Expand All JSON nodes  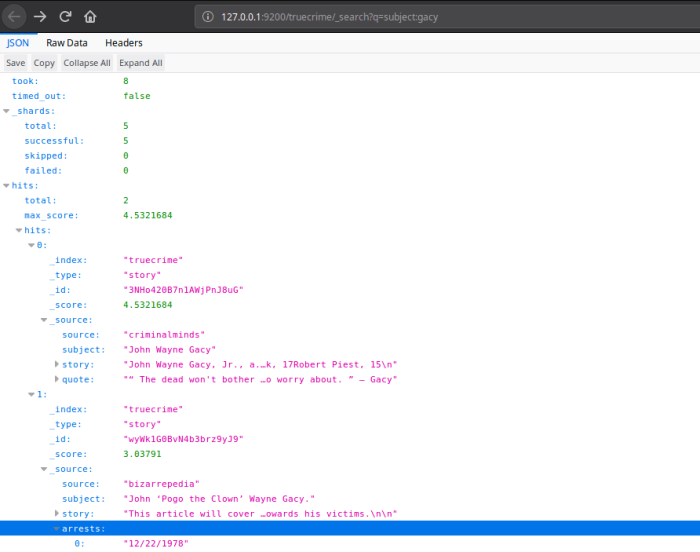[x=141, y=63]
